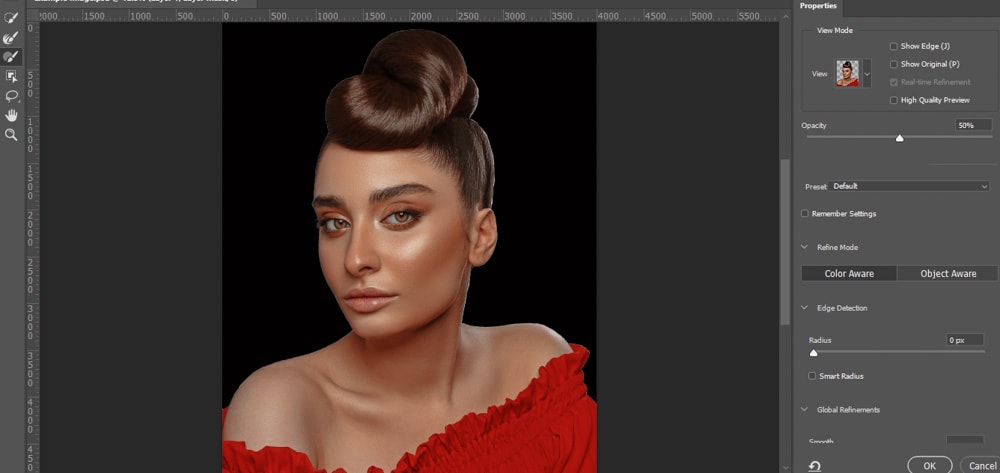1000x473 pixels.
Task: Select the Zoom tool
Action: point(11,135)
